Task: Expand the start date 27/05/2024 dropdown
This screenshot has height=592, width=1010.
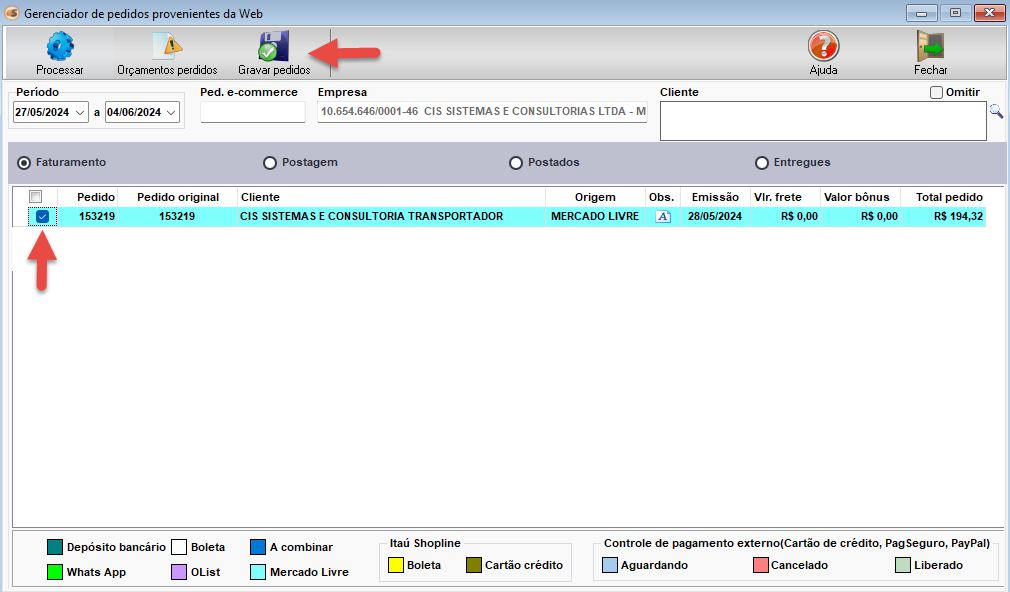Action: (x=80, y=113)
